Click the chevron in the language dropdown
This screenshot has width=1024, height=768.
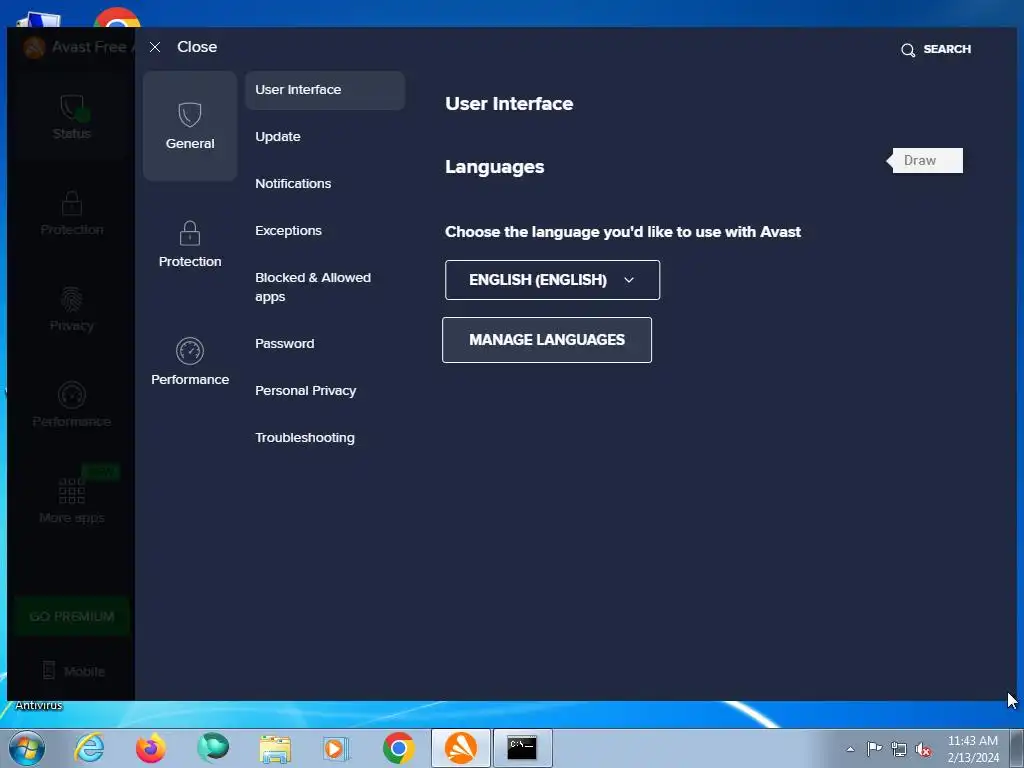(x=629, y=280)
